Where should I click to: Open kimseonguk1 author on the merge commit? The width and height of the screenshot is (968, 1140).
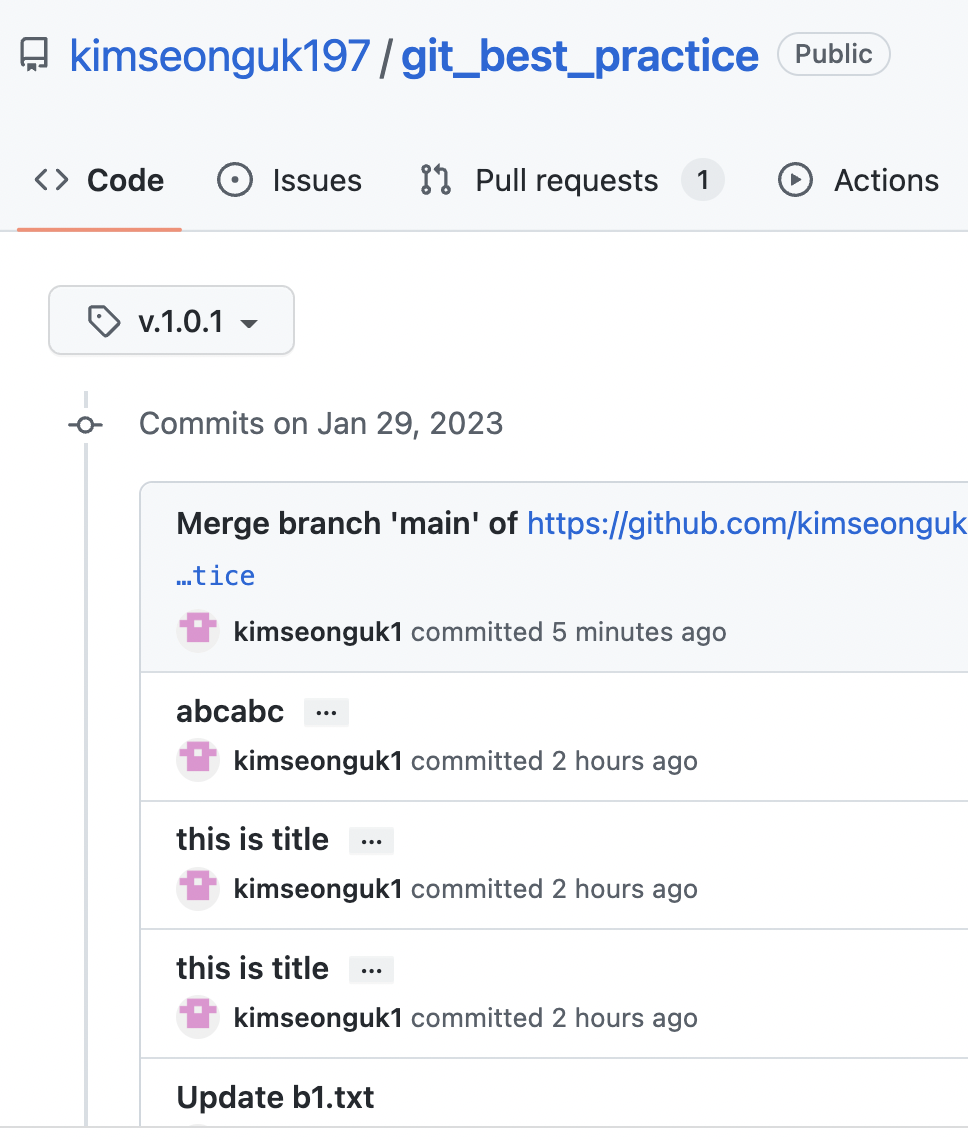[318, 632]
